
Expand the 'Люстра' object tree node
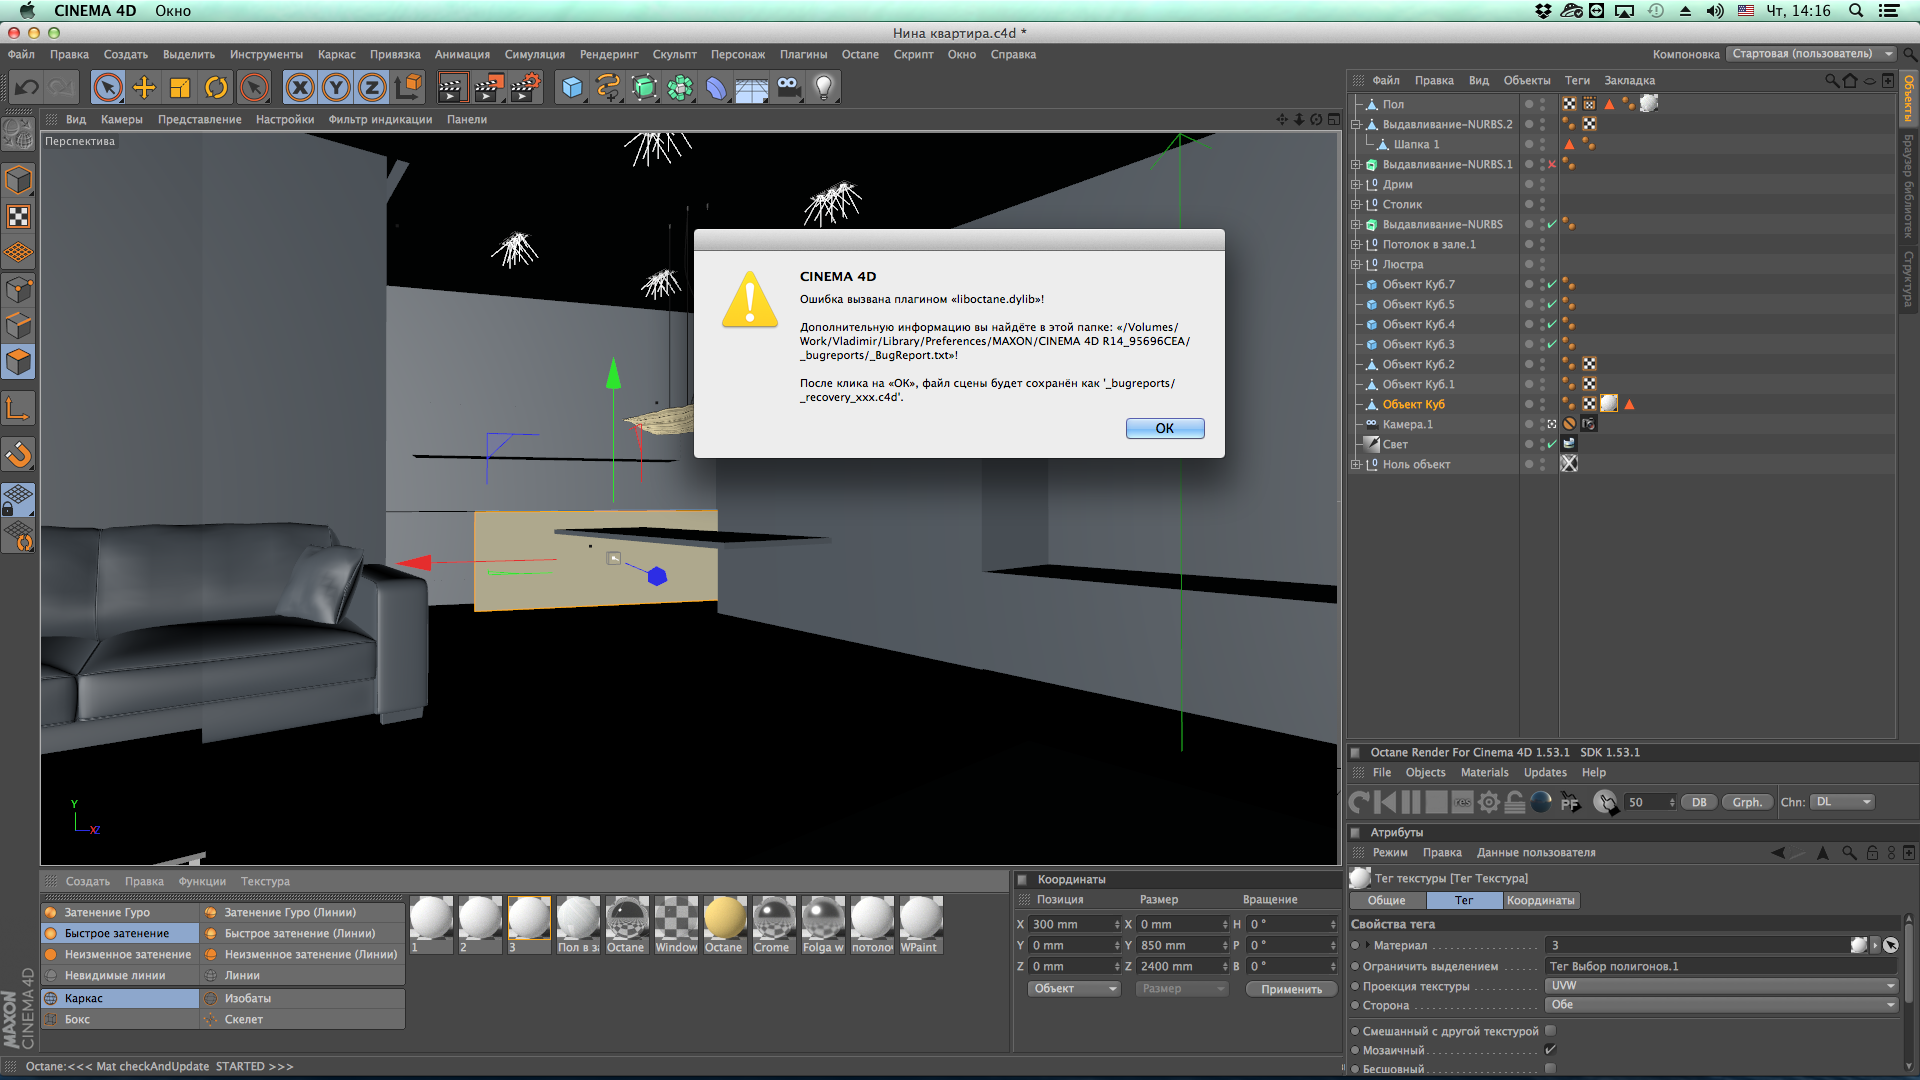pyautogui.click(x=1356, y=265)
